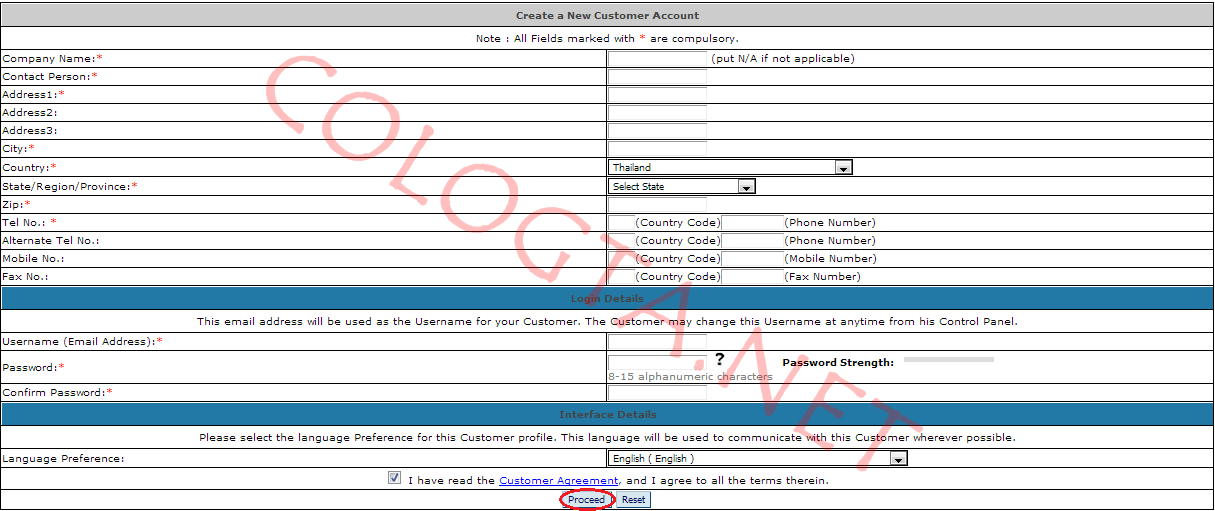Viewport: 1215px width, 511px height.
Task: Click into the Contact Person field
Action: point(657,77)
